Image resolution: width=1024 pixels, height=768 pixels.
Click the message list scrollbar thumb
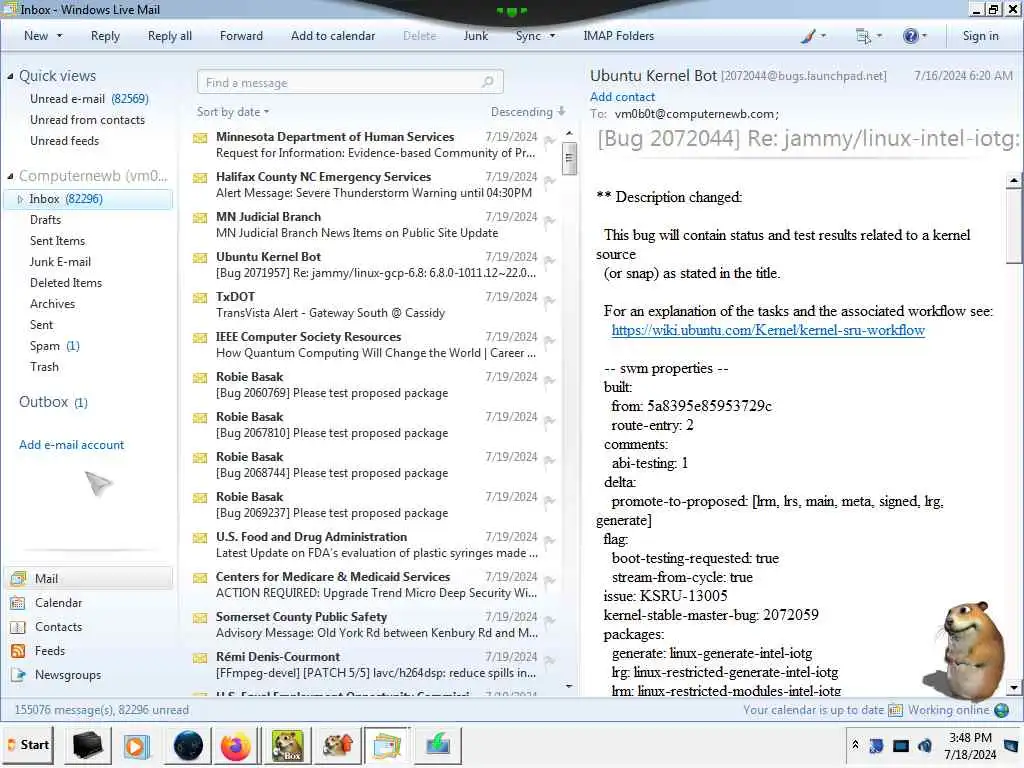point(569,159)
